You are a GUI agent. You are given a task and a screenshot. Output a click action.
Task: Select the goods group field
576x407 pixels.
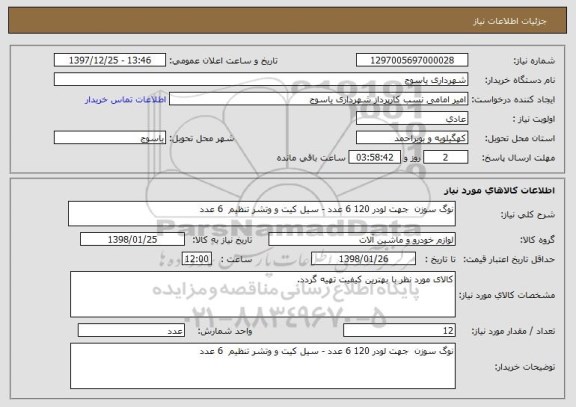click(x=362, y=240)
